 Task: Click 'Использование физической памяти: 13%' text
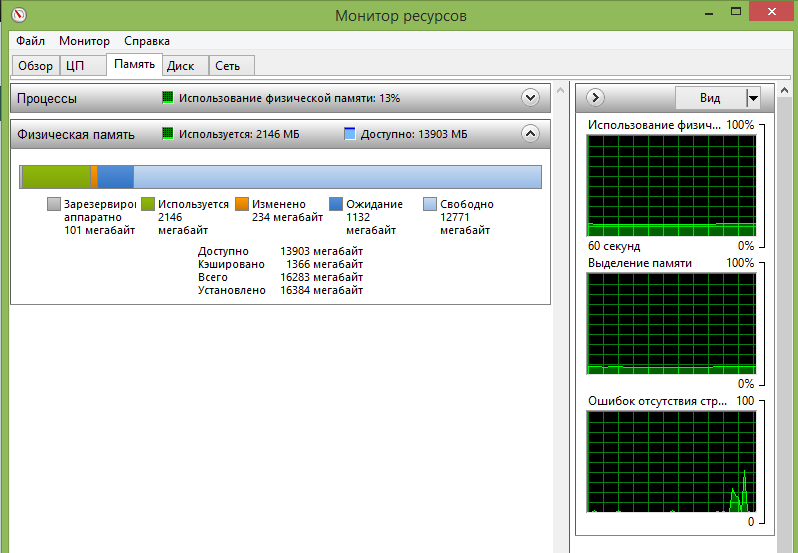[290, 98]
